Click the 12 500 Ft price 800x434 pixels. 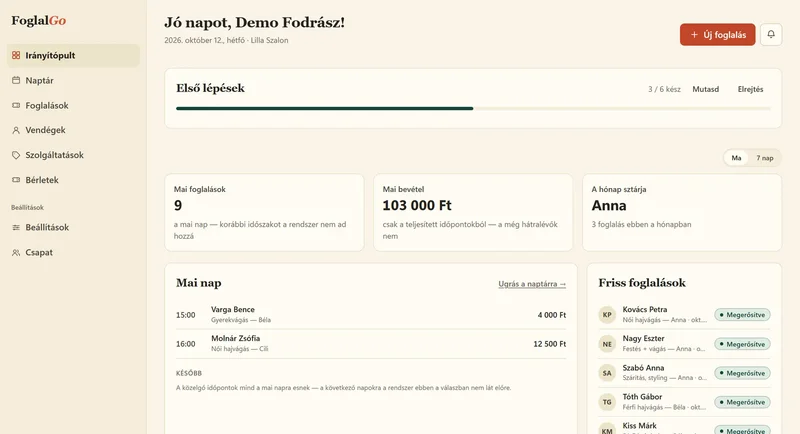[549, 344]
